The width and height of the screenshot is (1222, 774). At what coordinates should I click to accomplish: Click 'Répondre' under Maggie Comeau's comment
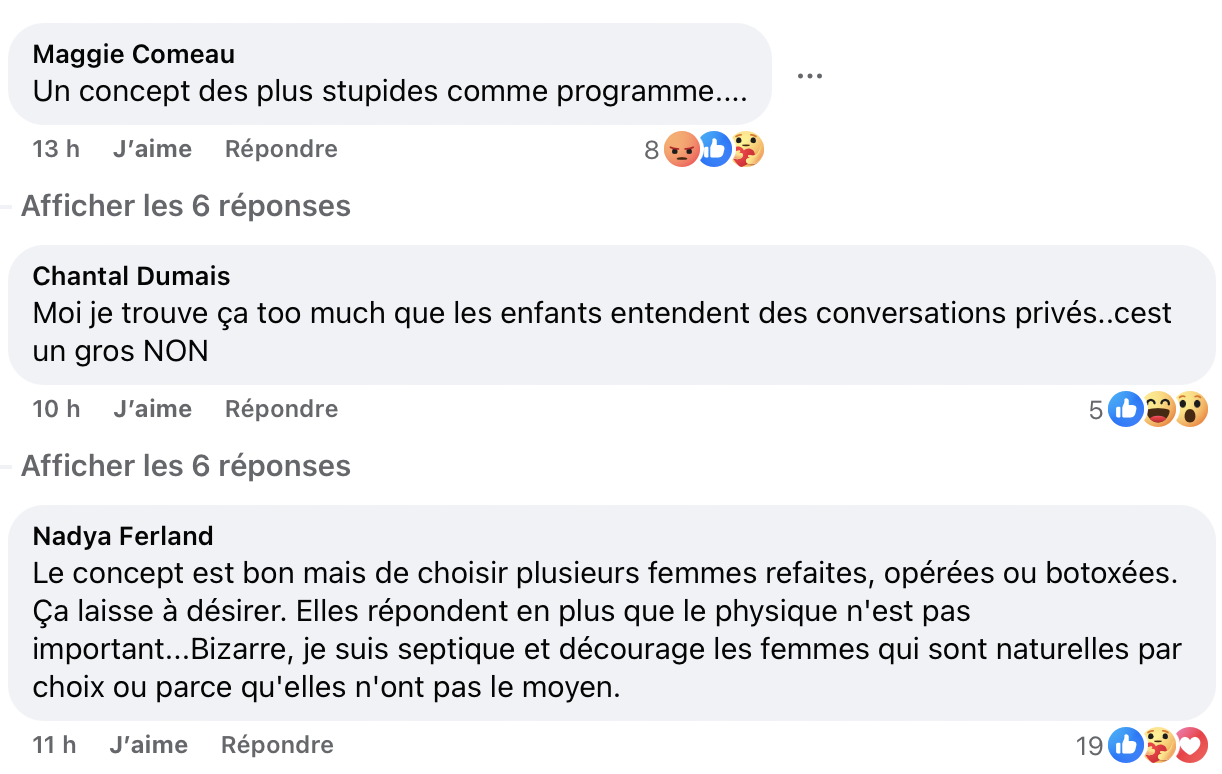pyautogui.click(x=280, y=148)
